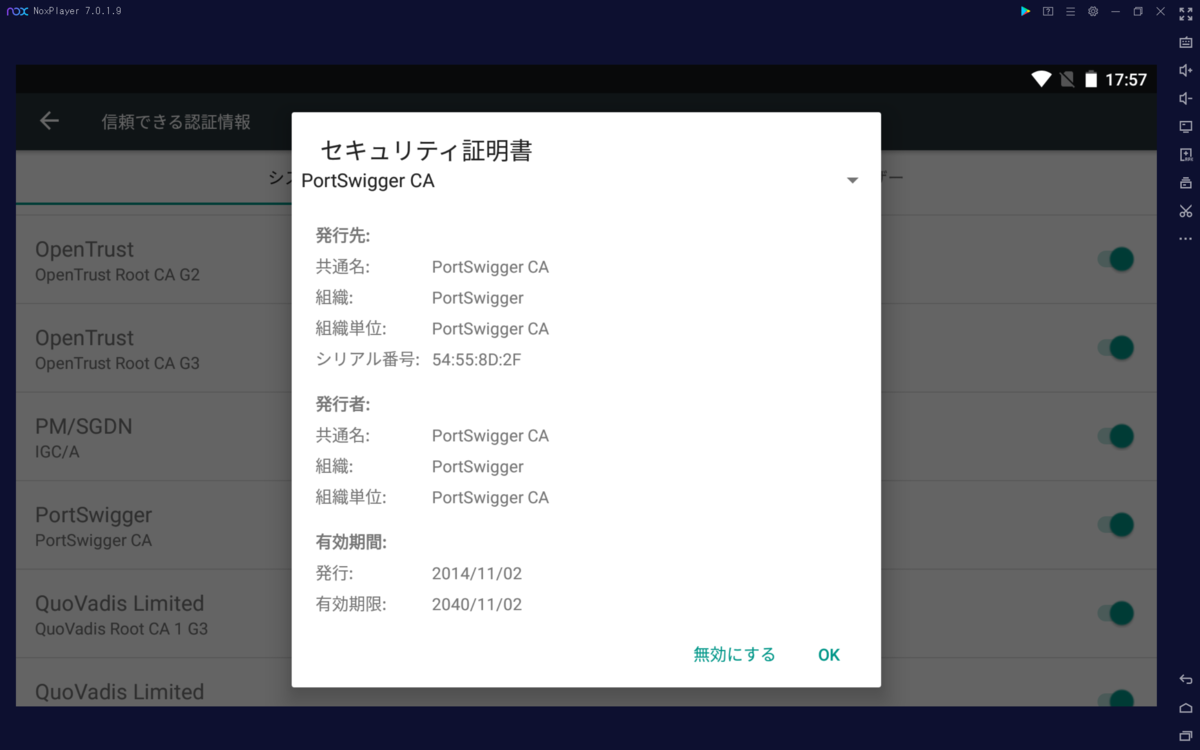This screenshot has width=1200, height=750.
Task: Click the セキュリティ証明書 dialog title
Action: tap(426, 151)
